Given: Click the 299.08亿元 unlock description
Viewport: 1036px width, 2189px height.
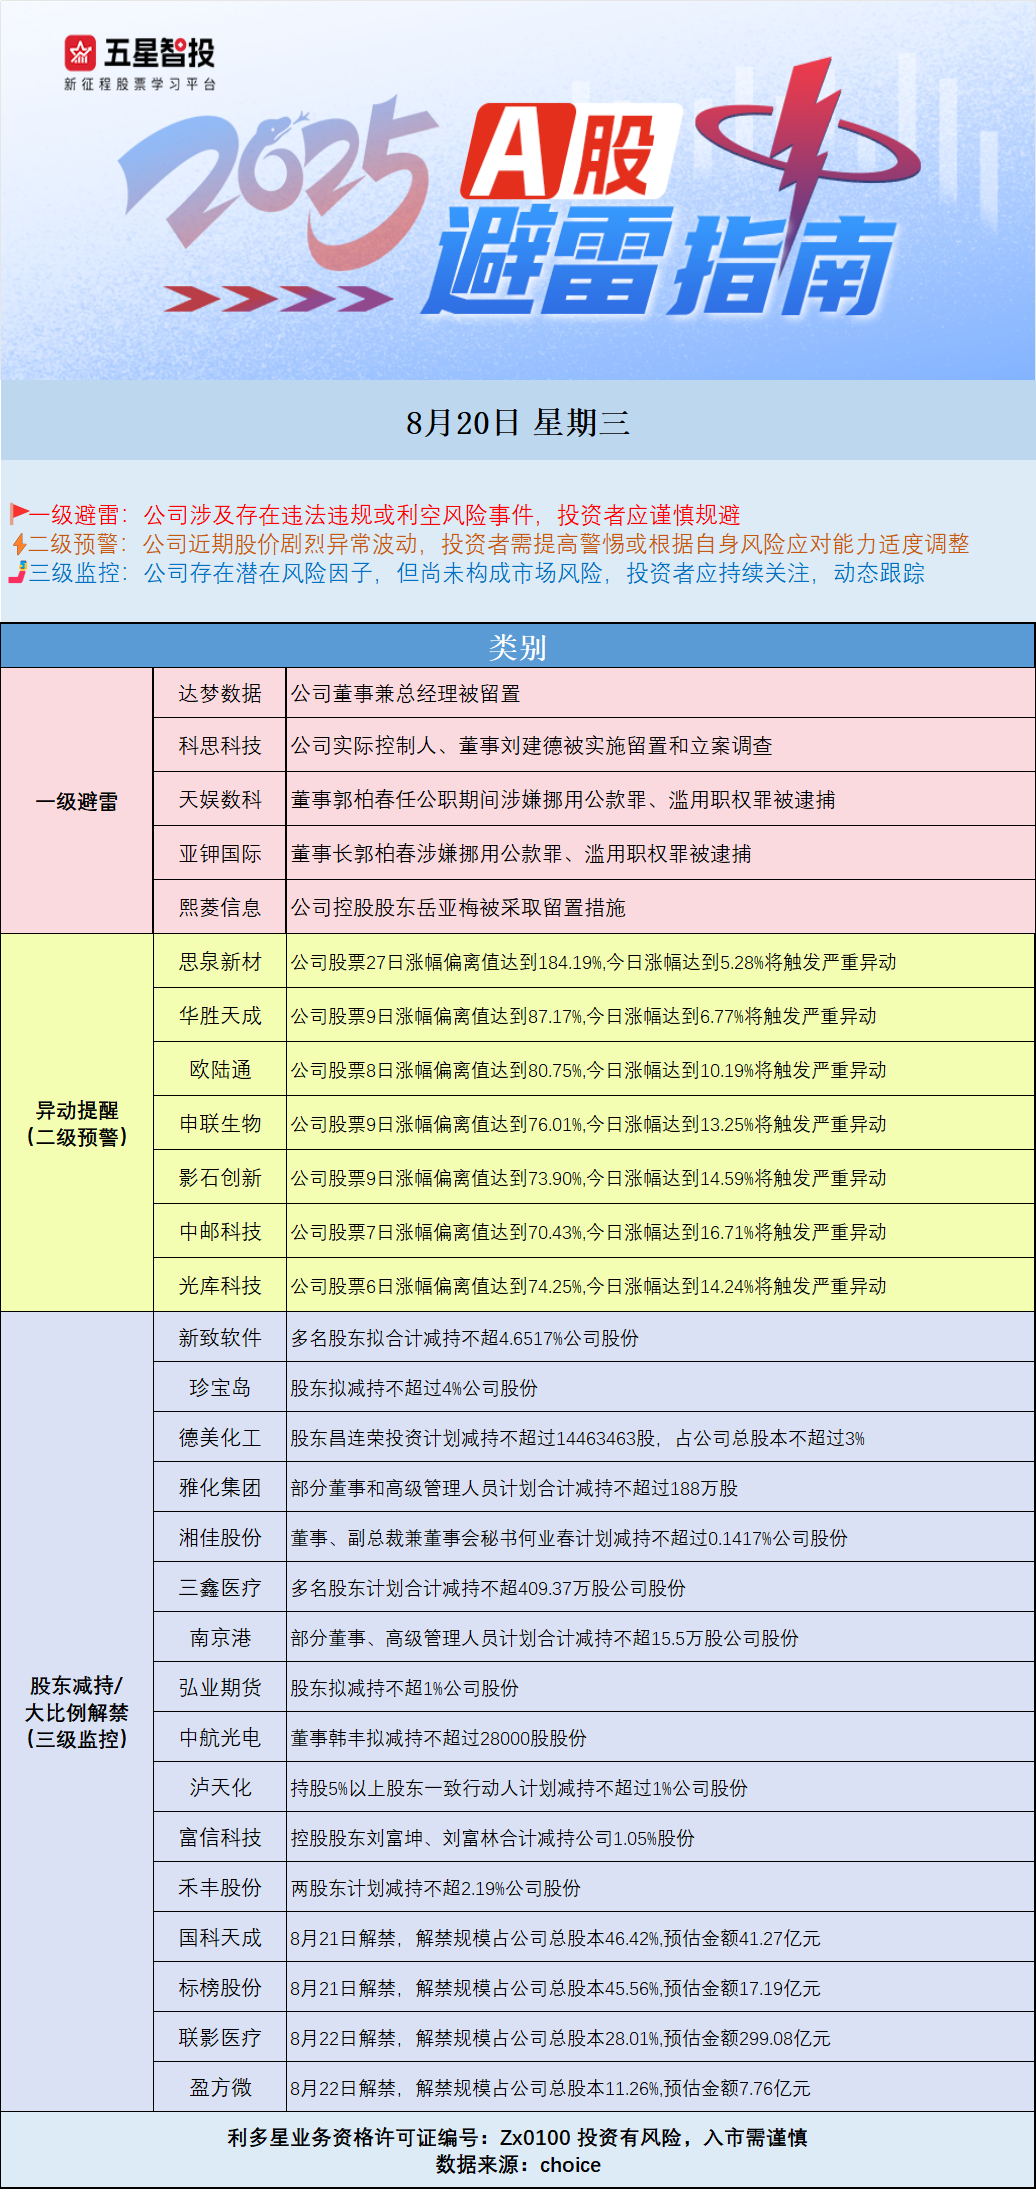Looking at the screenshot, I should tap(561, 2038).
